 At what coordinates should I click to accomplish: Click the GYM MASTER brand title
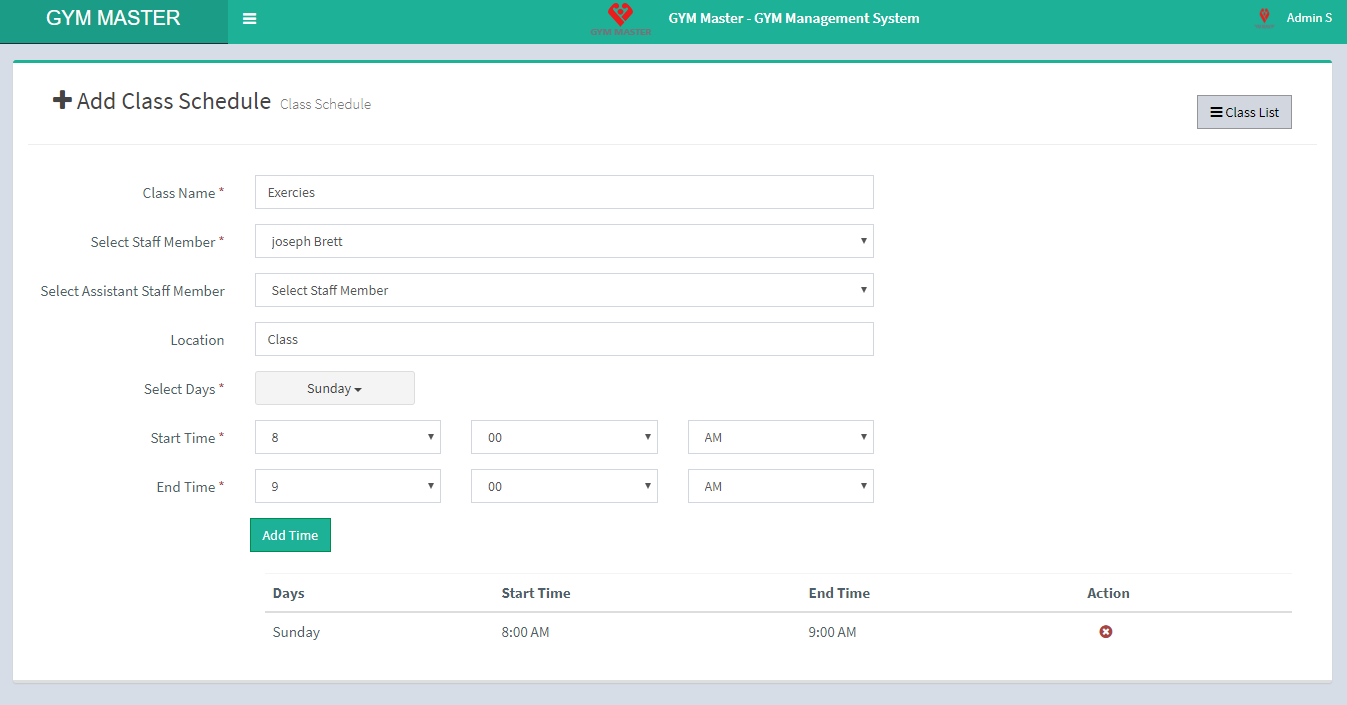tap(113, 18)
